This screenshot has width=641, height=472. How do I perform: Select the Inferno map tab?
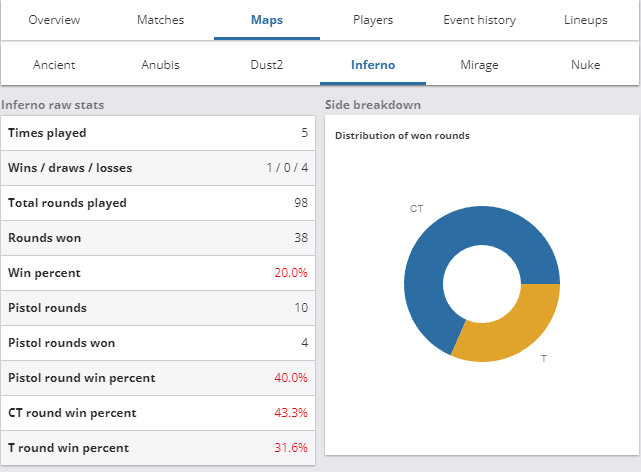(x=373, y=65)
